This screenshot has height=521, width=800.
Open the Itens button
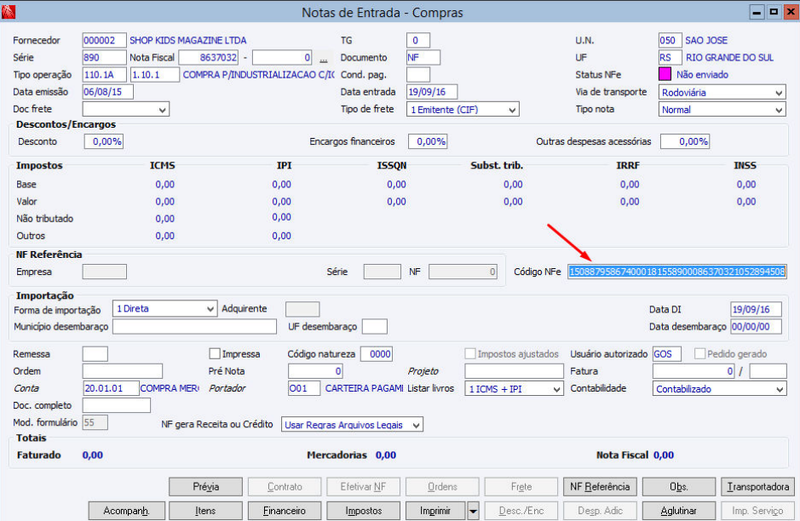point(206,510)
